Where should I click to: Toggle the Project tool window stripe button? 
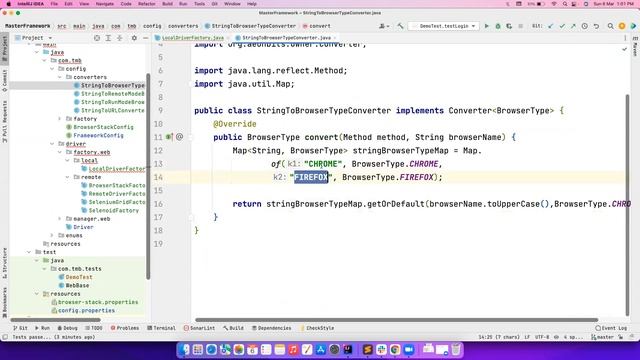pos(4,48)
